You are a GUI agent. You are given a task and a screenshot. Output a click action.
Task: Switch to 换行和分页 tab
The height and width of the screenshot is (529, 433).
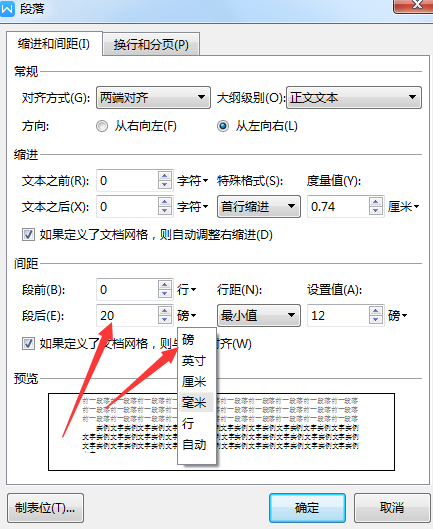pyautogui.click(x=151, y=44)
